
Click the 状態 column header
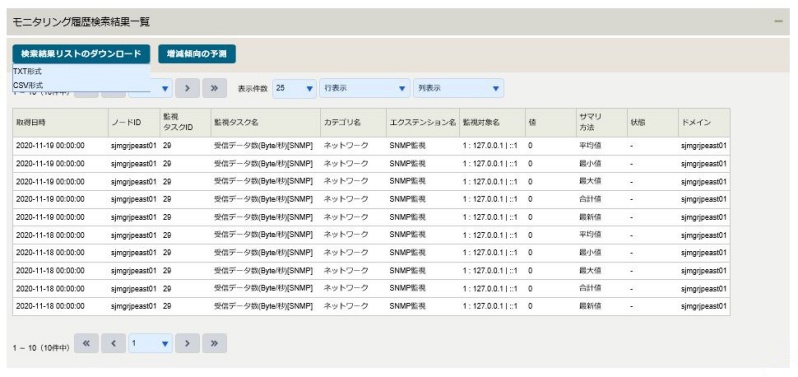(652, 123)
